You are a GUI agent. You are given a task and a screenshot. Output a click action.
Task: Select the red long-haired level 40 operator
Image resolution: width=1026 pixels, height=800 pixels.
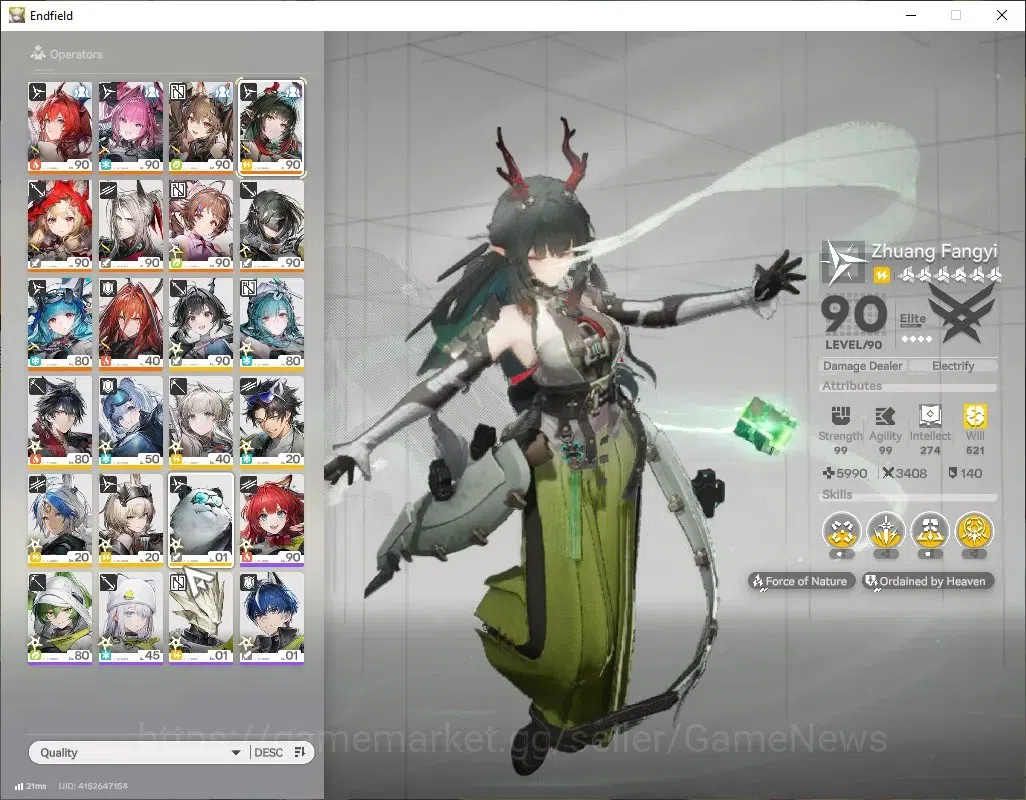tap(130, 323)
